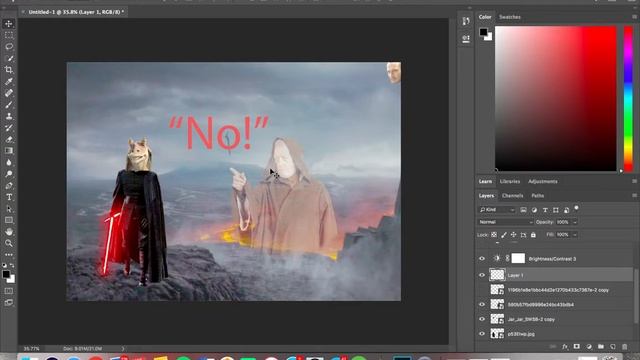Switch to the Paths tab
Viewport: 640px width, 360px height.
(x=538, y=196)
